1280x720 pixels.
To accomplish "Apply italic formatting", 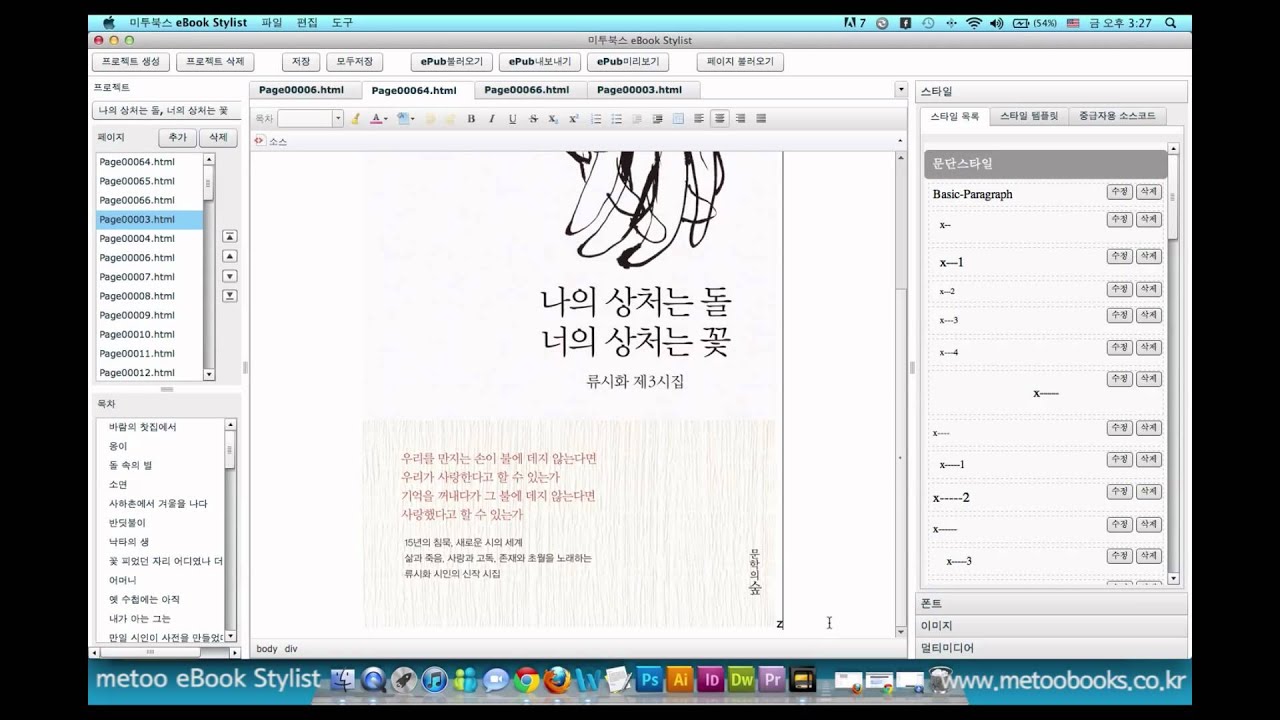I will click(x=491, y=119).
